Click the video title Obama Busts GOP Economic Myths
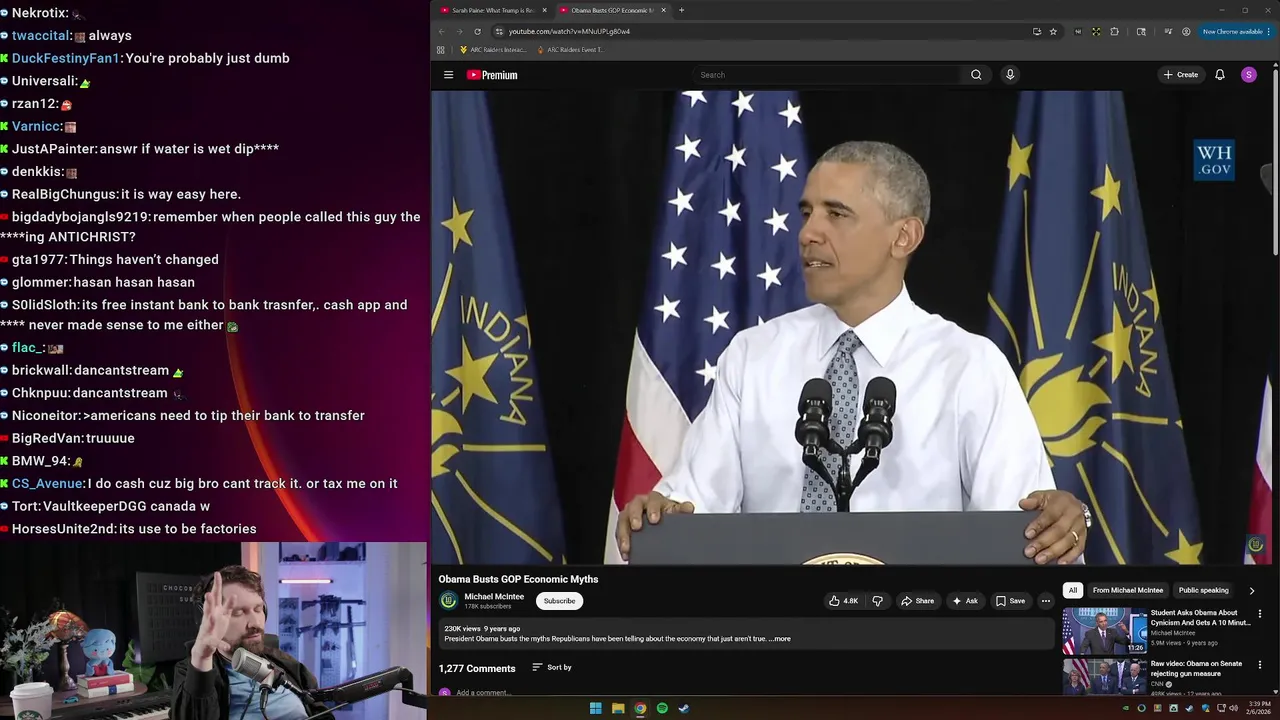 click(x=518, y=579)
